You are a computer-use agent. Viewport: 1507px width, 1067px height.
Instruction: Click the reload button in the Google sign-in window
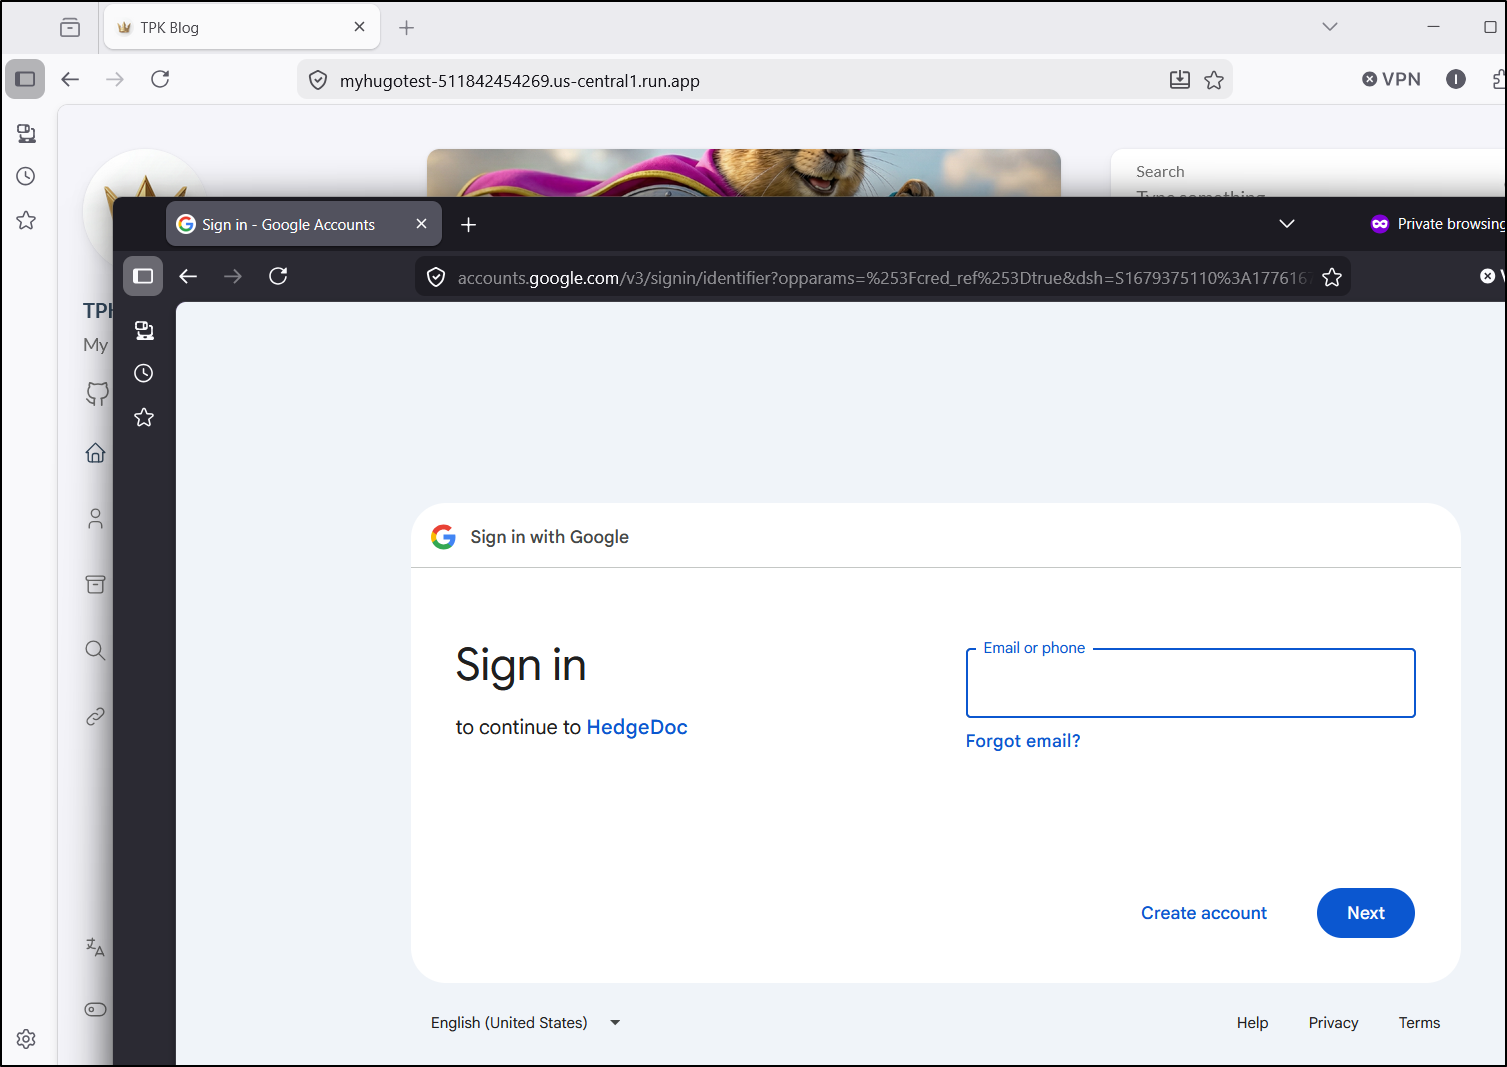tap(278, 276)
